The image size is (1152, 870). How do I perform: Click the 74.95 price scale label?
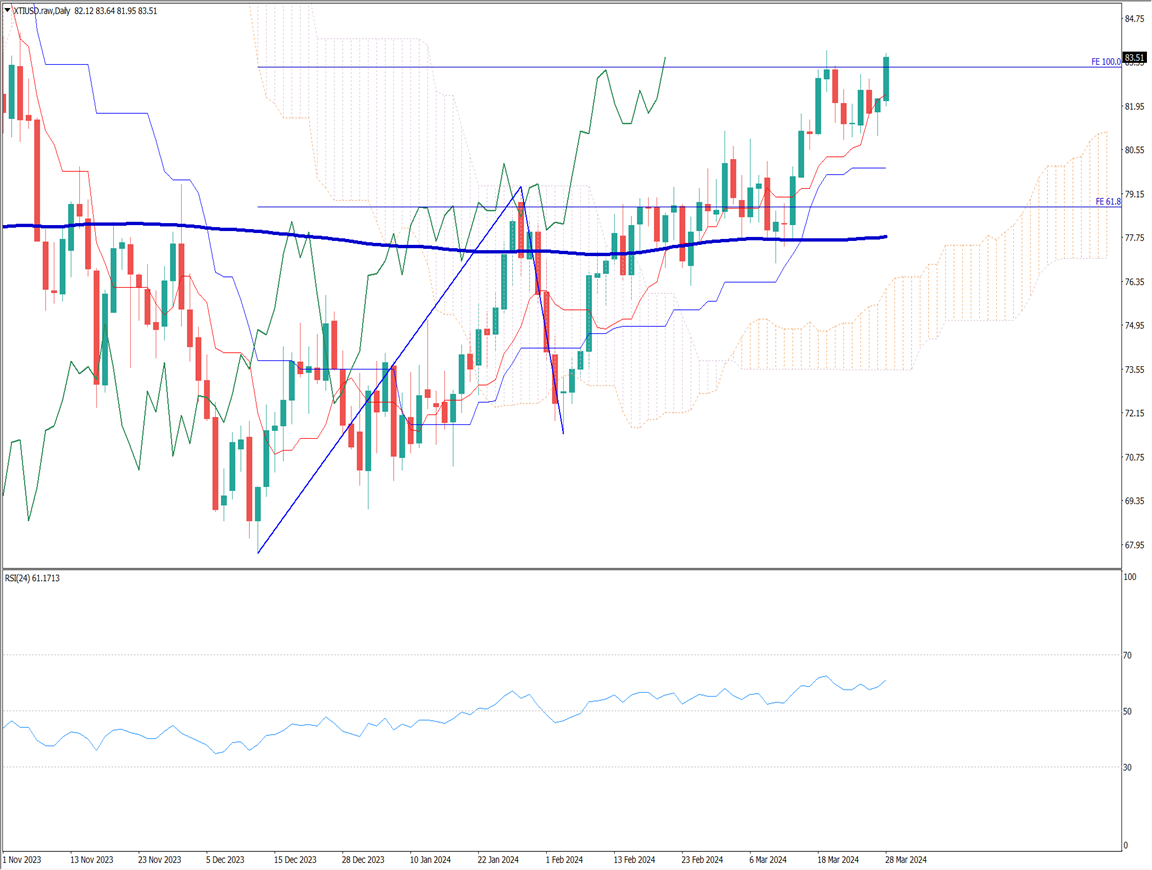tap(1134, 326)
